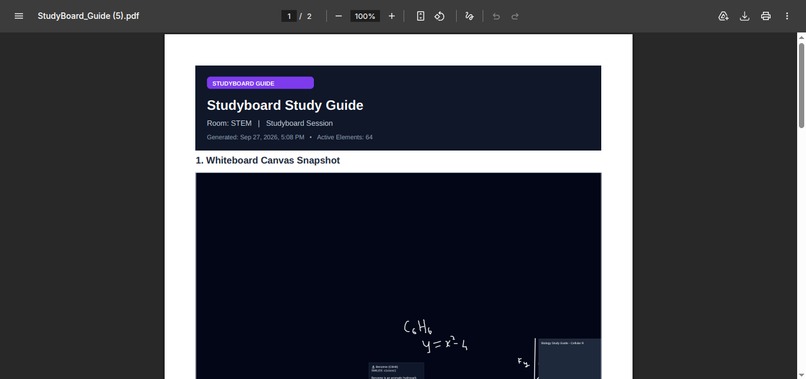Image resolution: width=806 pixels, height=379 pixels.
Task: Click the Studyboard Session text
Action: tap(299, 123)
